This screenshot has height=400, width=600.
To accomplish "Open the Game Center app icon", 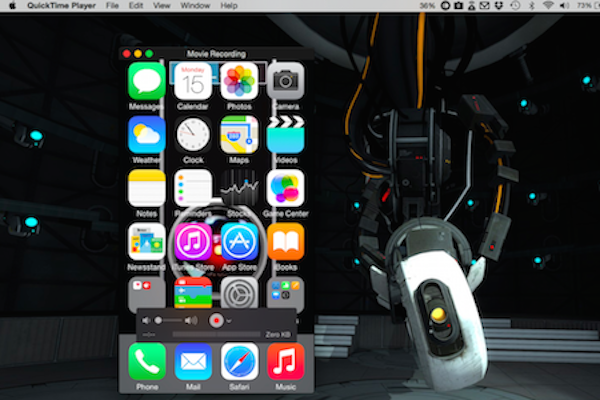I will pos(285,188).
